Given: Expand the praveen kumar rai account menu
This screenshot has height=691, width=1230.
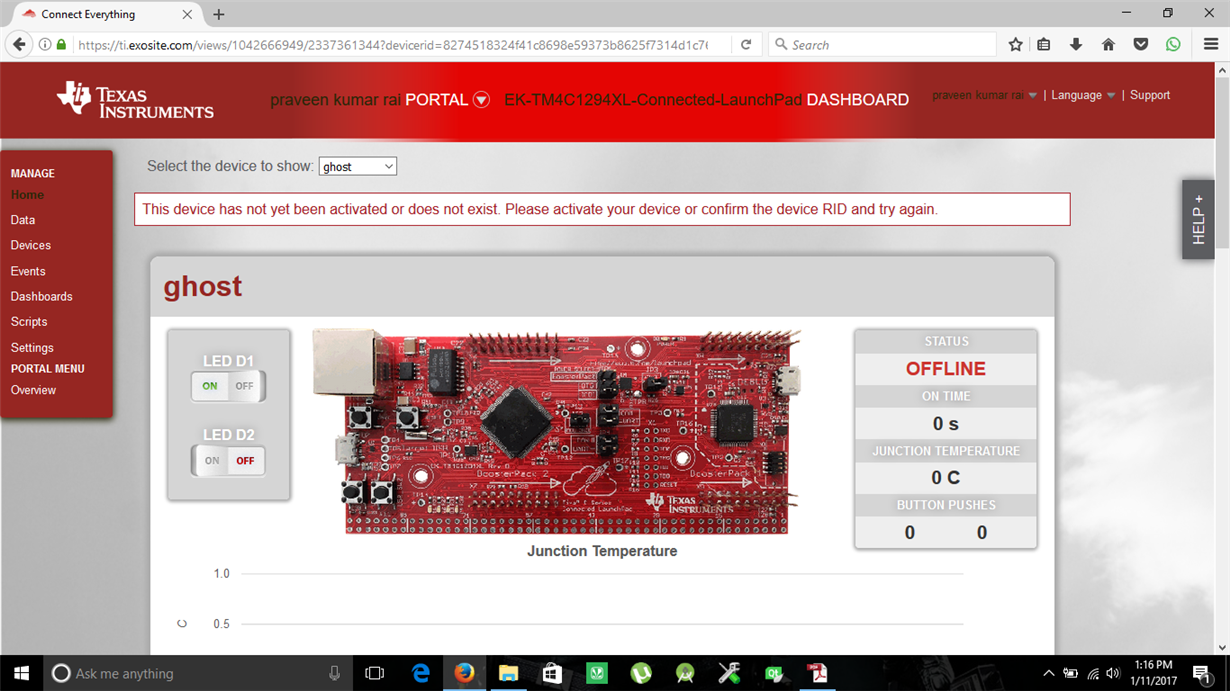Looking at the screenshot, I should click(x=985, y=95).
